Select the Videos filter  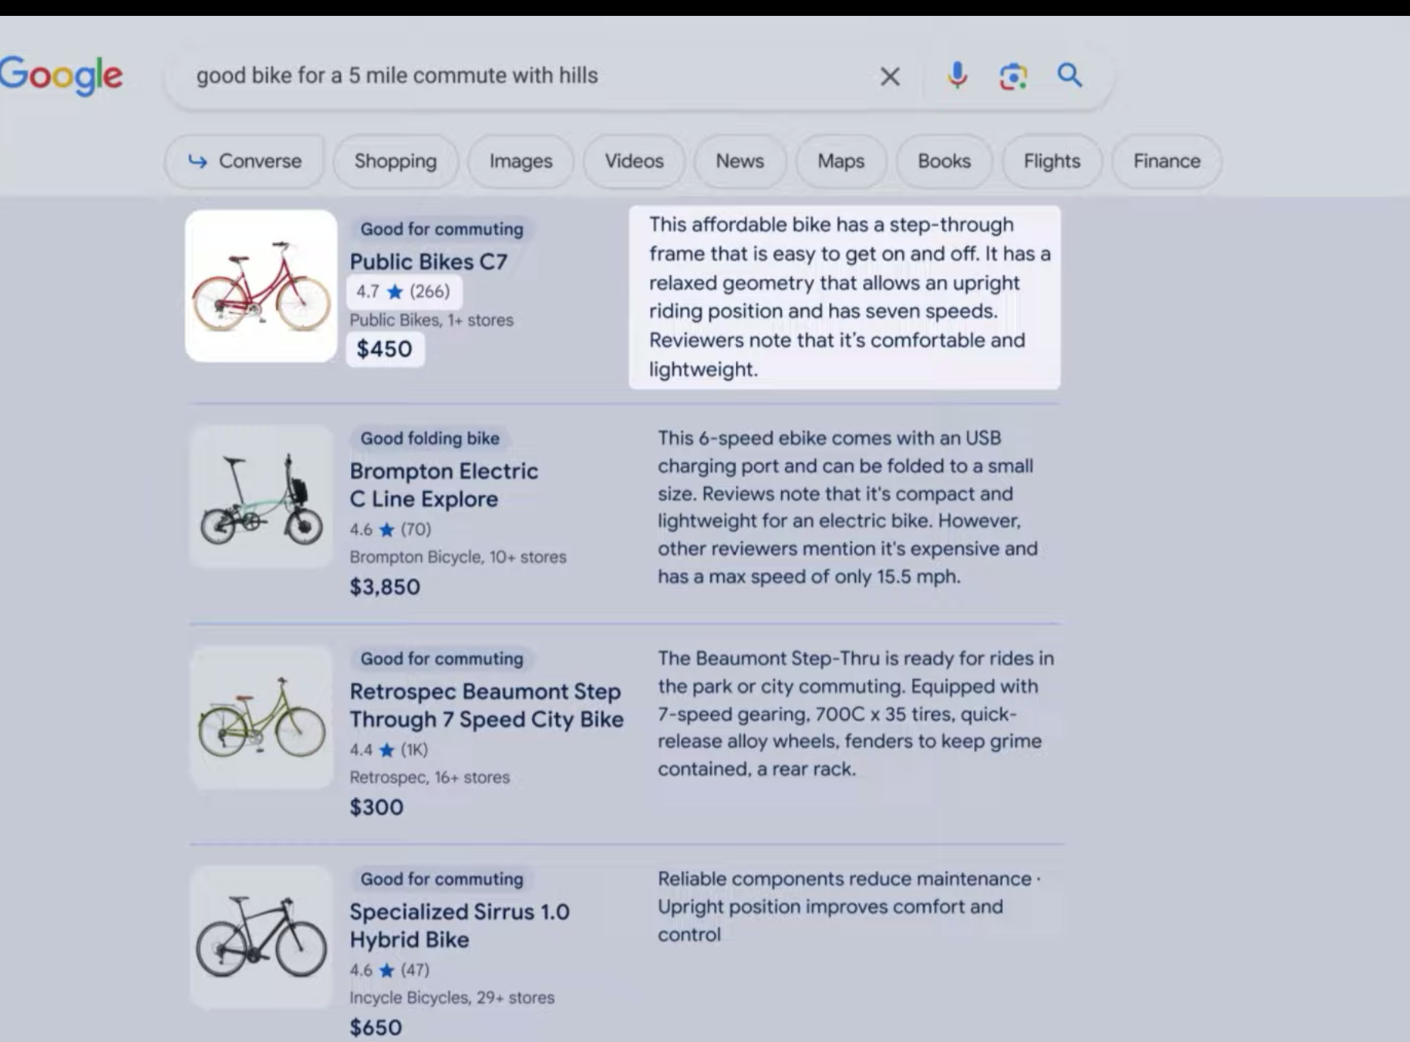click(634, 161)
